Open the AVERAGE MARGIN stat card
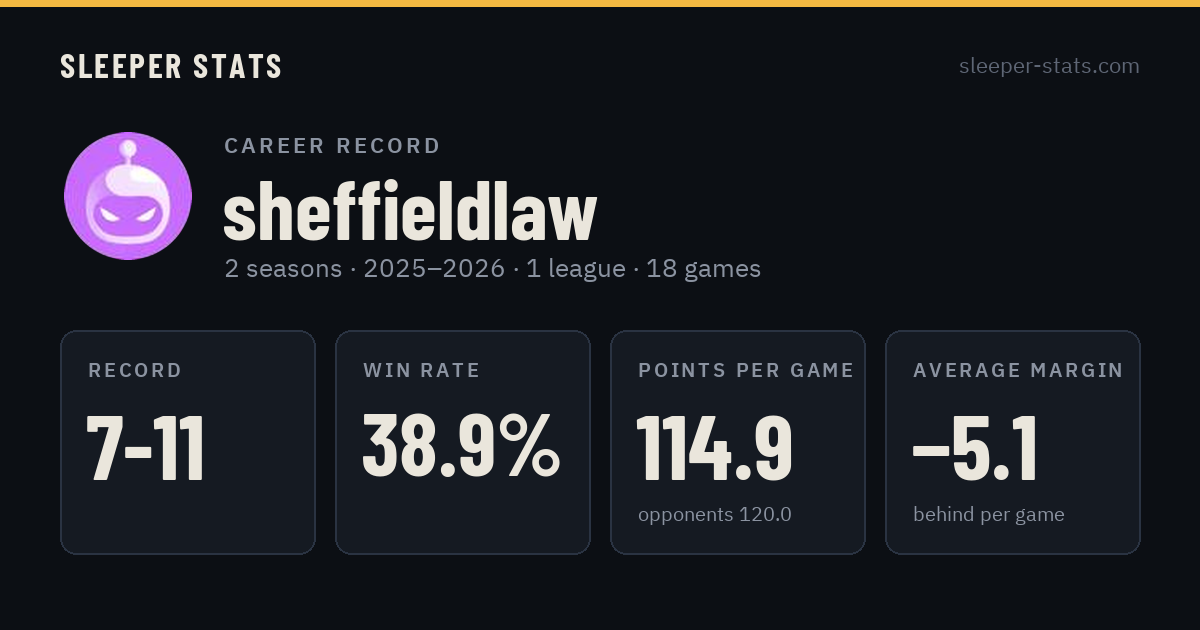The image size is (1200, 630). pos(1013,442)
